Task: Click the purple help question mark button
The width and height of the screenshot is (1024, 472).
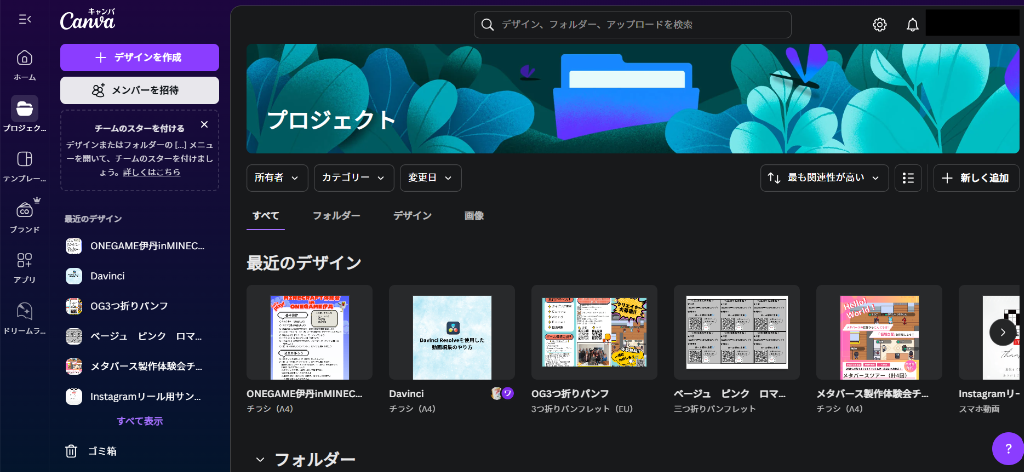Action: (x=1007, y=448)
